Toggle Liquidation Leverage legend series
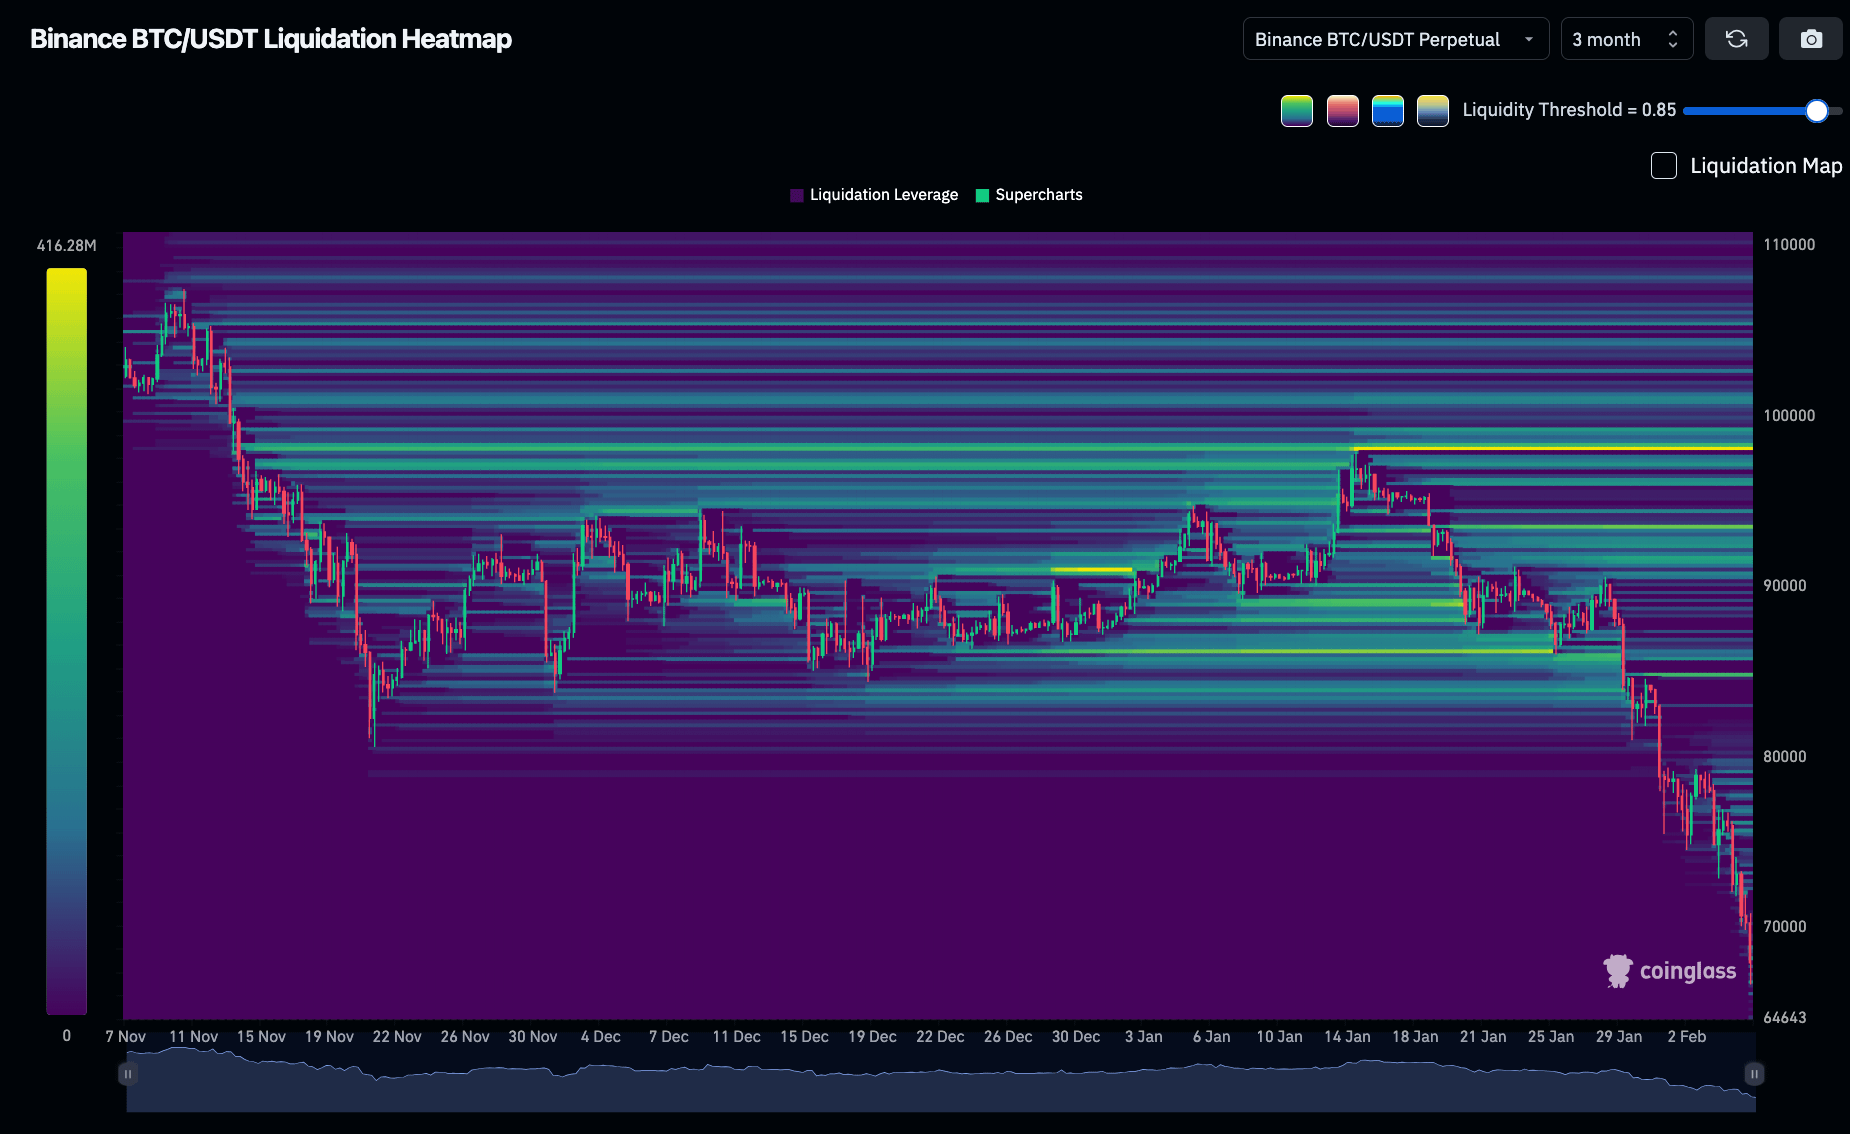 [874, 195]
